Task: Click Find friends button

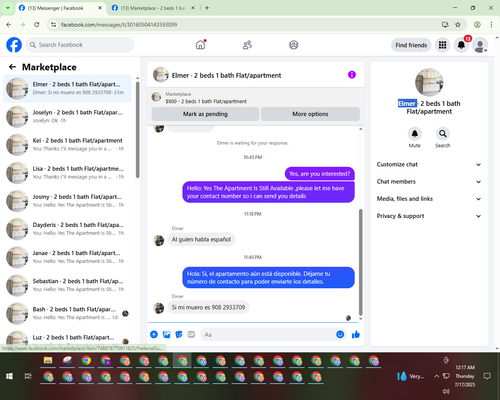Action: pos(411,45)
